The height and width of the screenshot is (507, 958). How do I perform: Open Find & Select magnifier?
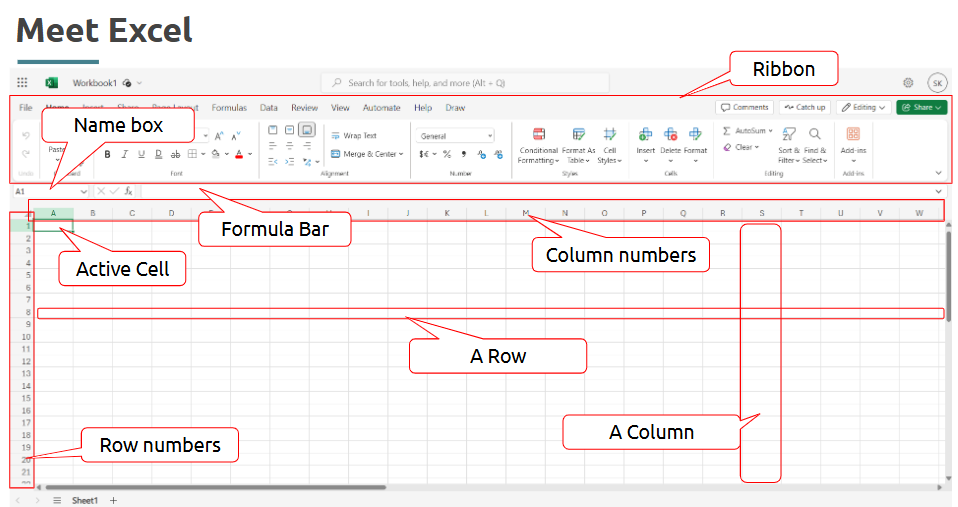click(815, 145)
